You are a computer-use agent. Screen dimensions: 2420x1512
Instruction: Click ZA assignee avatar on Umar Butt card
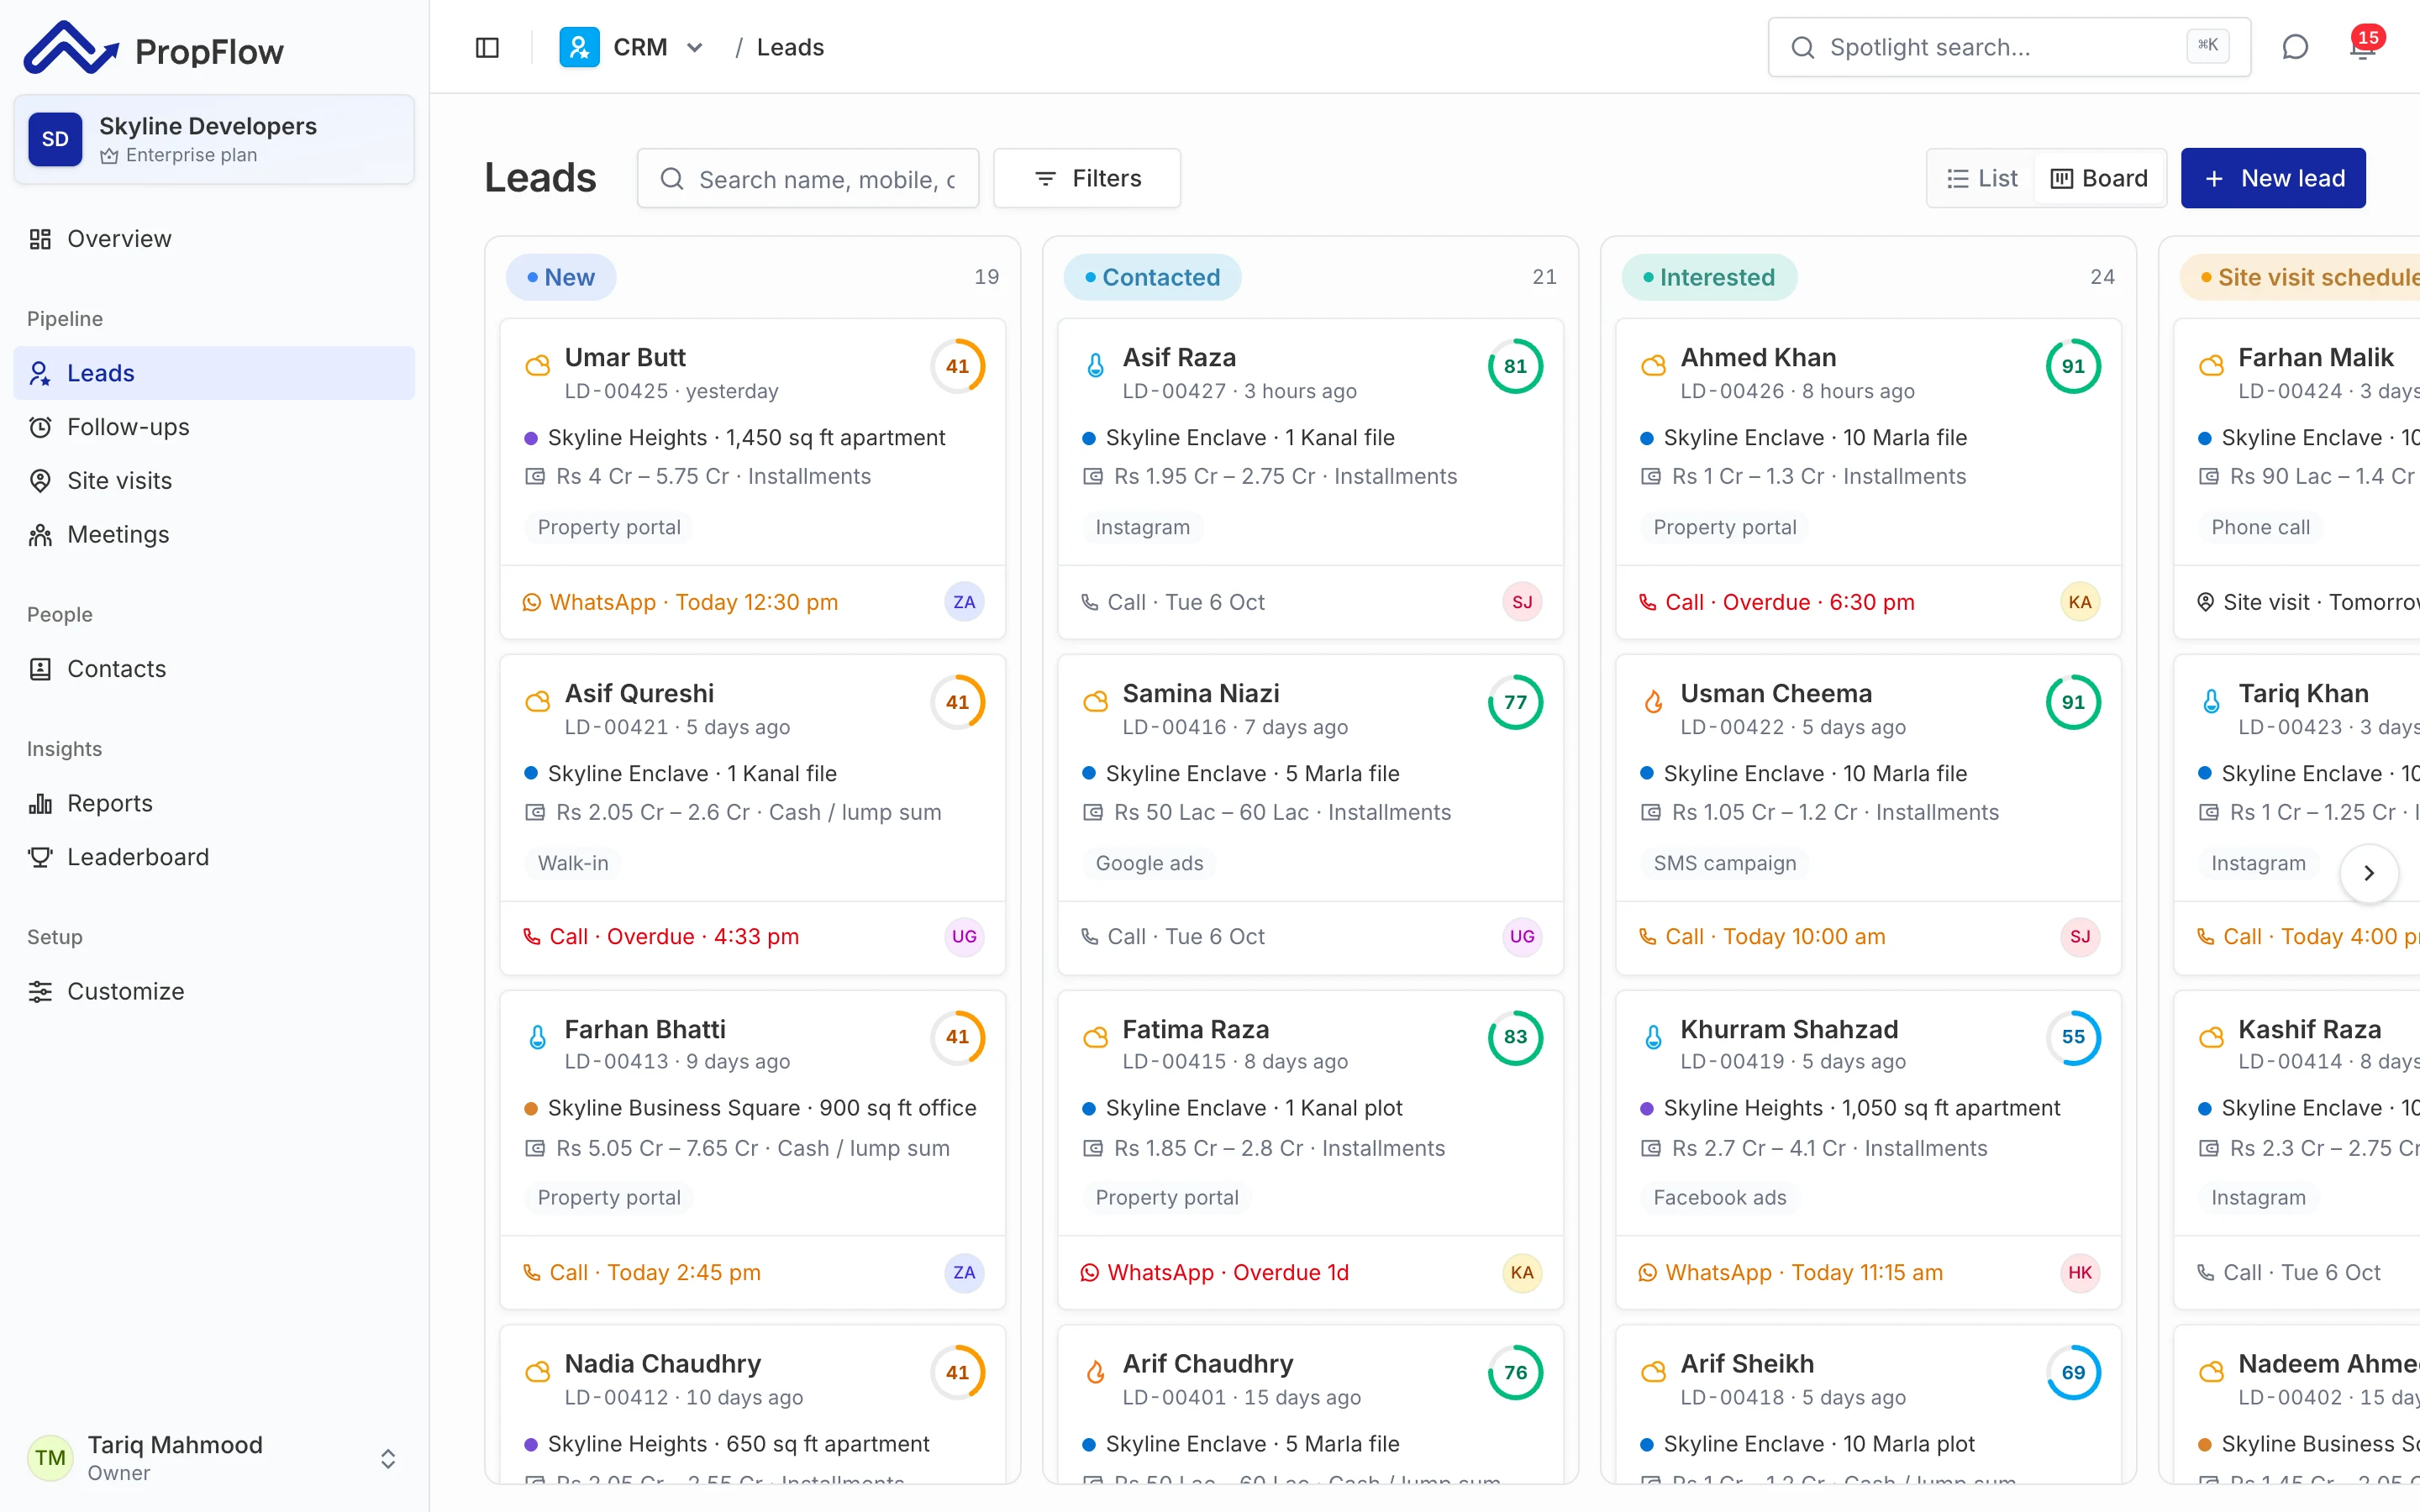click(964, 602)
